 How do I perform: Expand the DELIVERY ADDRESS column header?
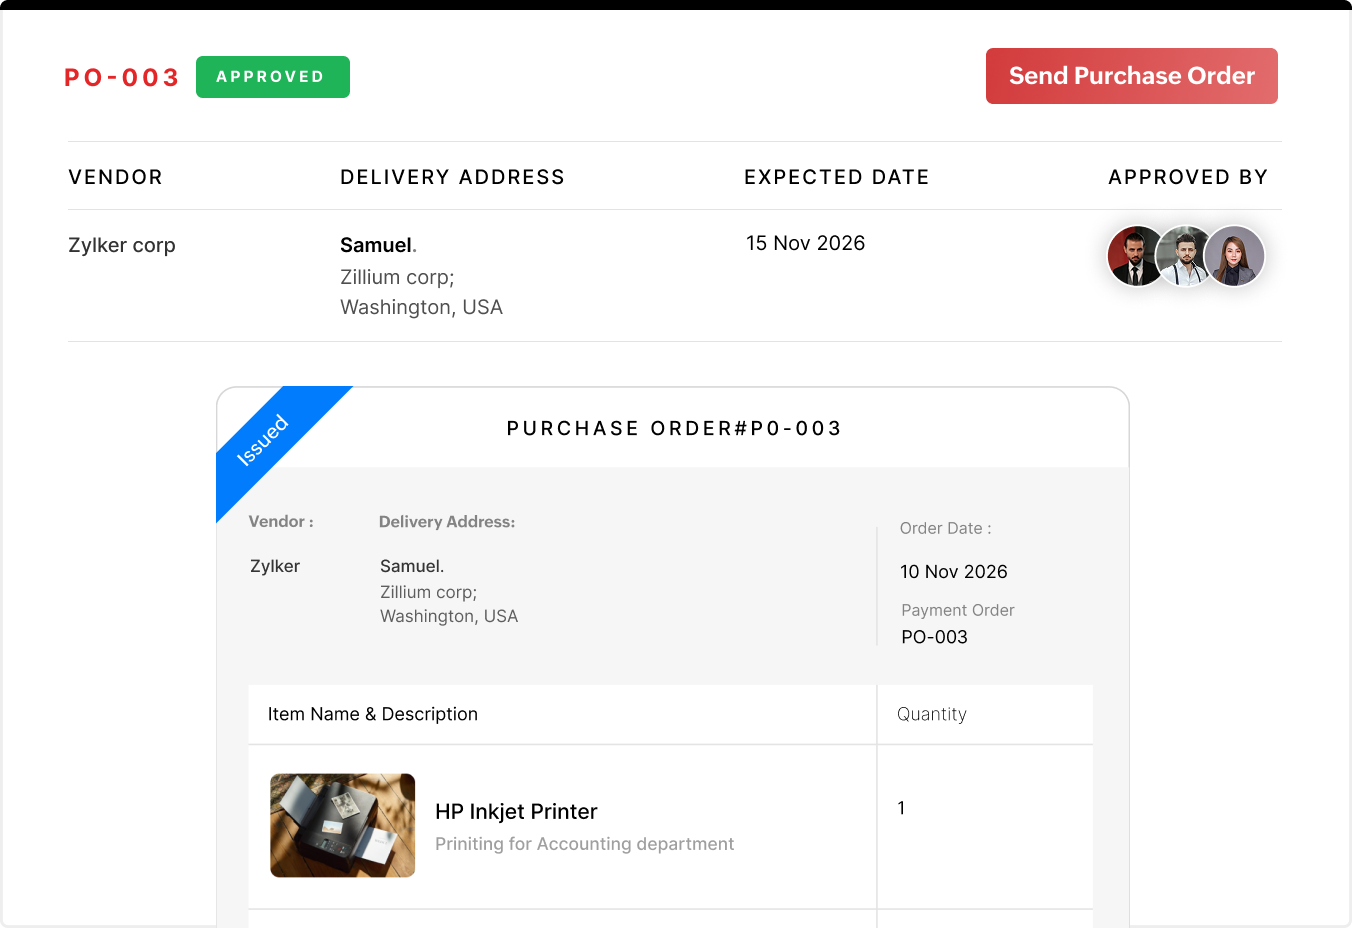[x=452, y=176]
